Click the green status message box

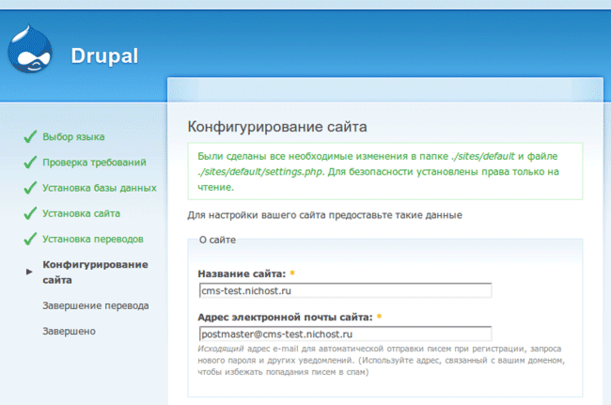pyautogui.click(x=385, y=171)
